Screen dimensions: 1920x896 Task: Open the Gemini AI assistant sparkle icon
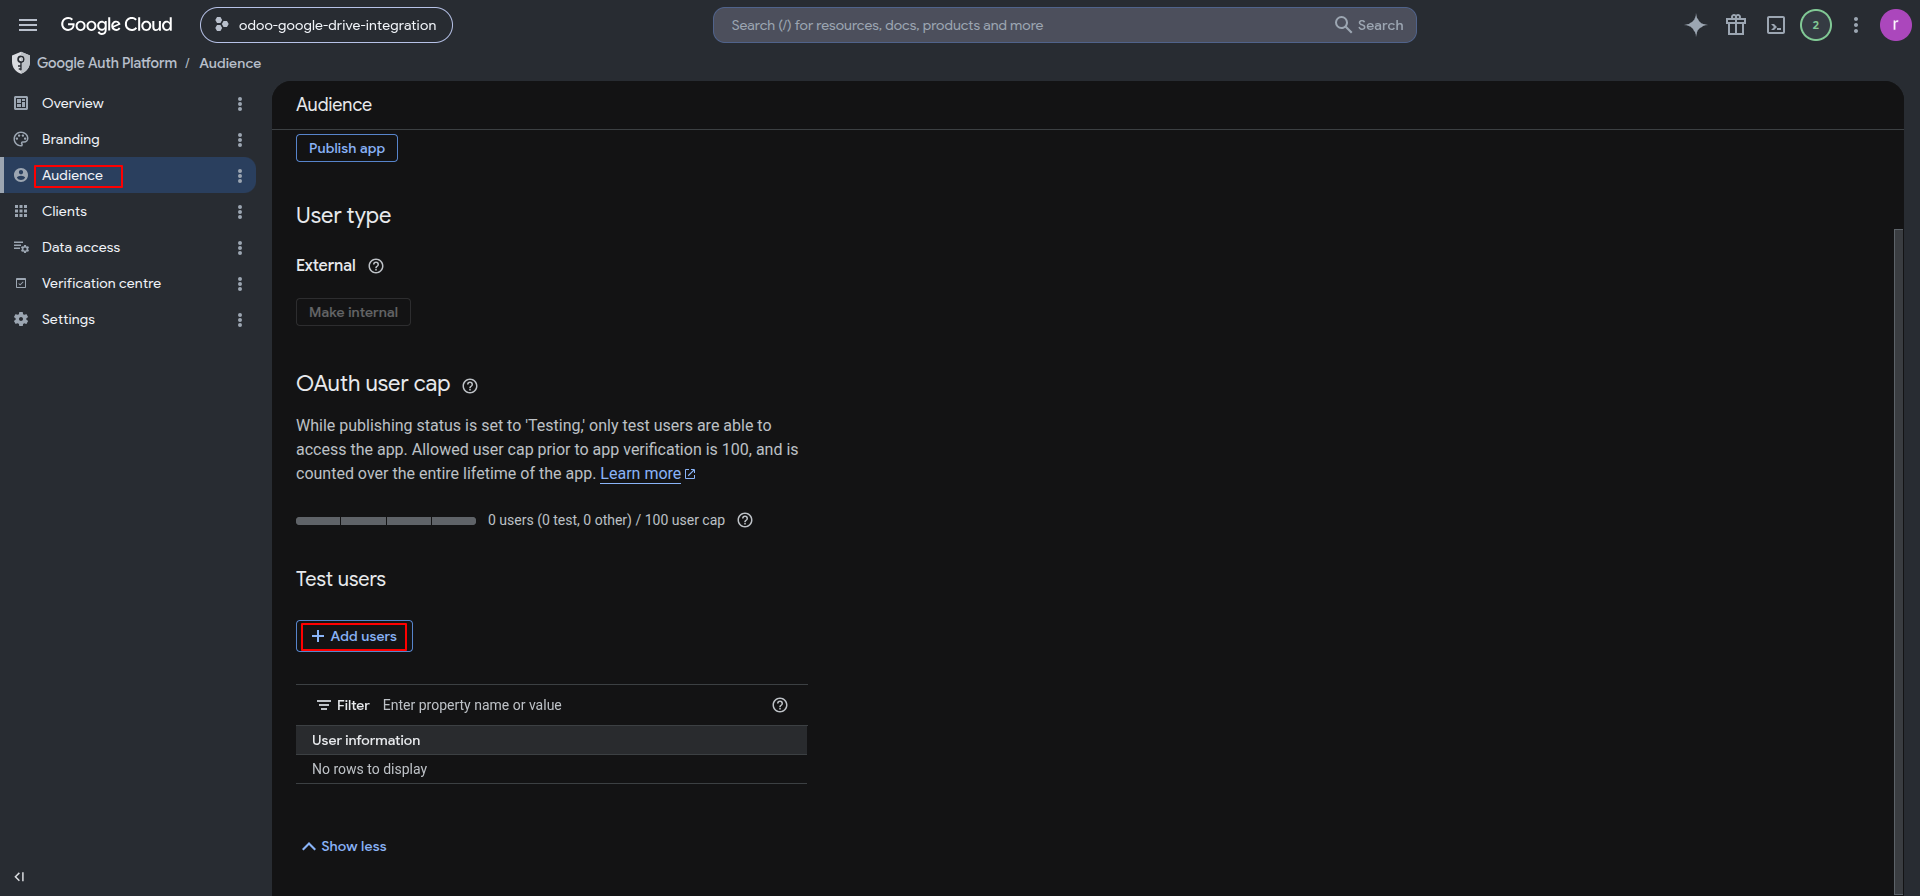tap(1695, 25)
